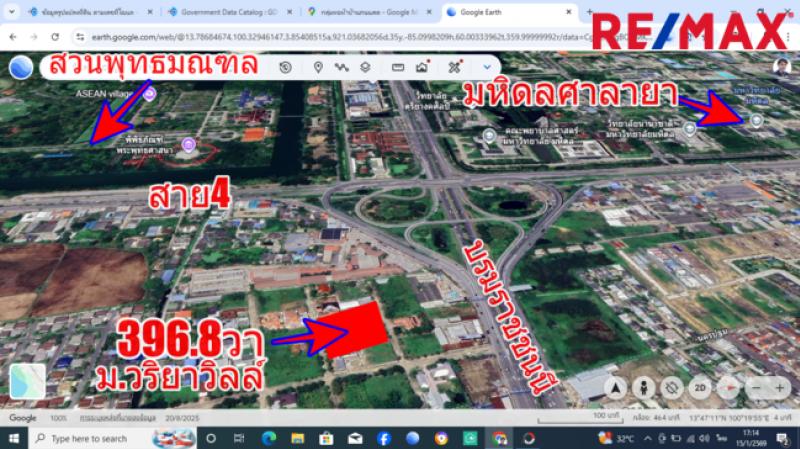Activate the ruler measure tool
Image resolution: width=800 pixels, height=449 pixels.
(x=398, y=67)
